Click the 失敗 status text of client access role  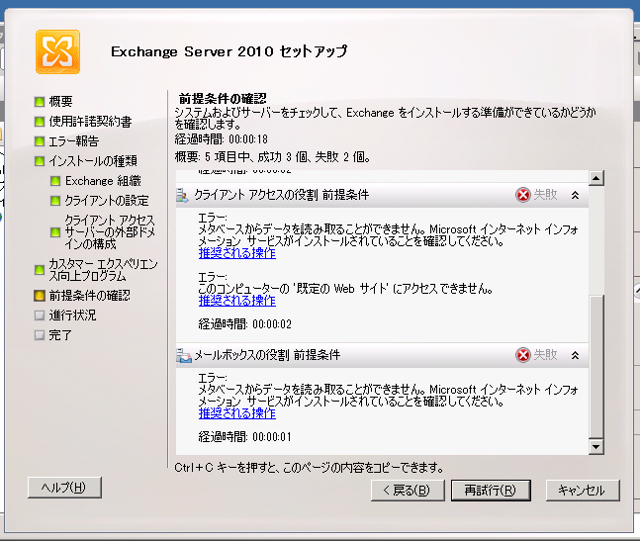545,195
